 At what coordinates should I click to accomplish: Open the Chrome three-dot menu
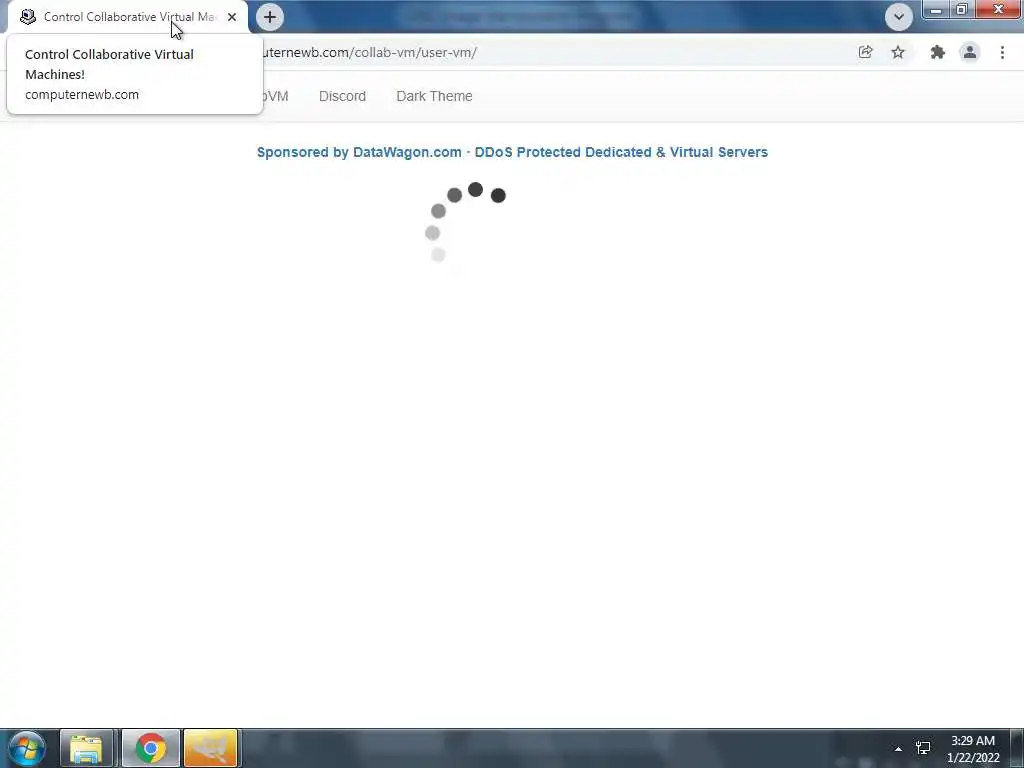(1002, 52)
